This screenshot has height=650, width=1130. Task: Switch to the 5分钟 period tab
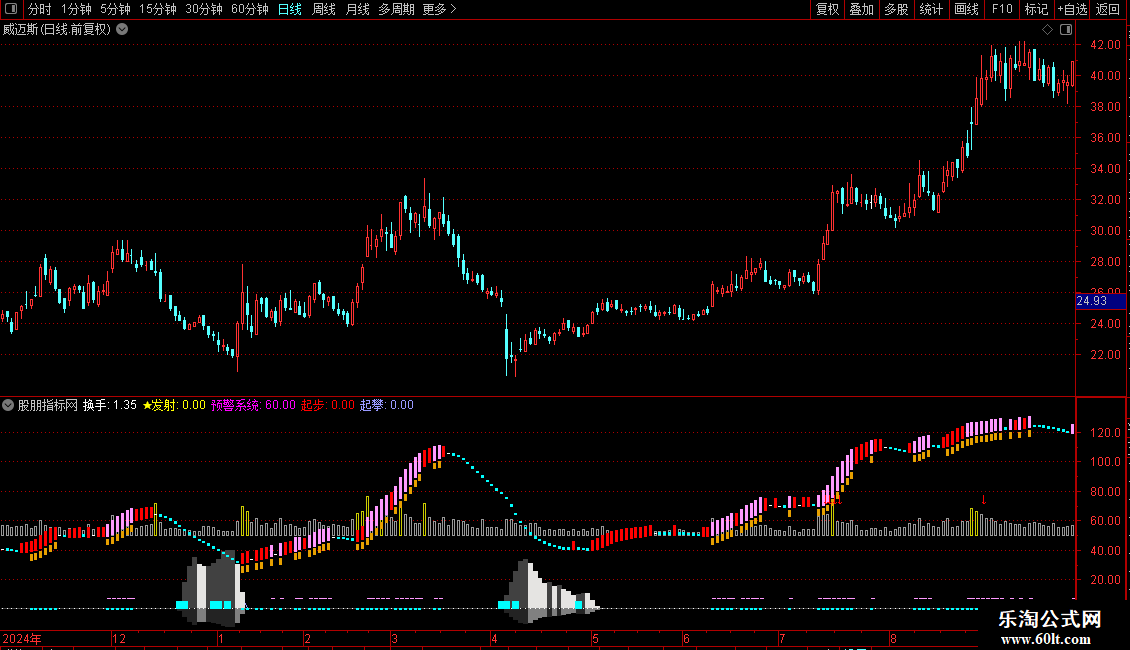tap(115, 9)
